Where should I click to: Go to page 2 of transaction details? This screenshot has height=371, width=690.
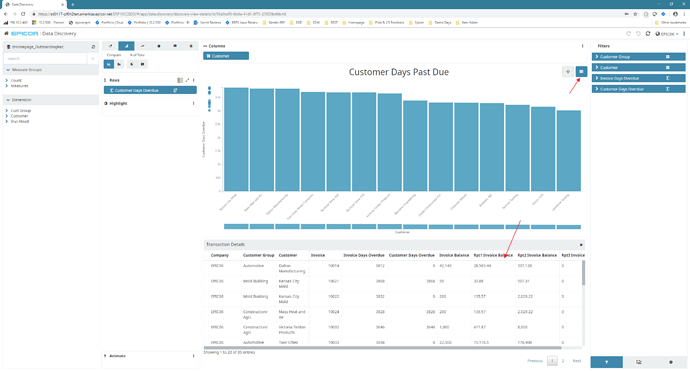click(563, 361)
